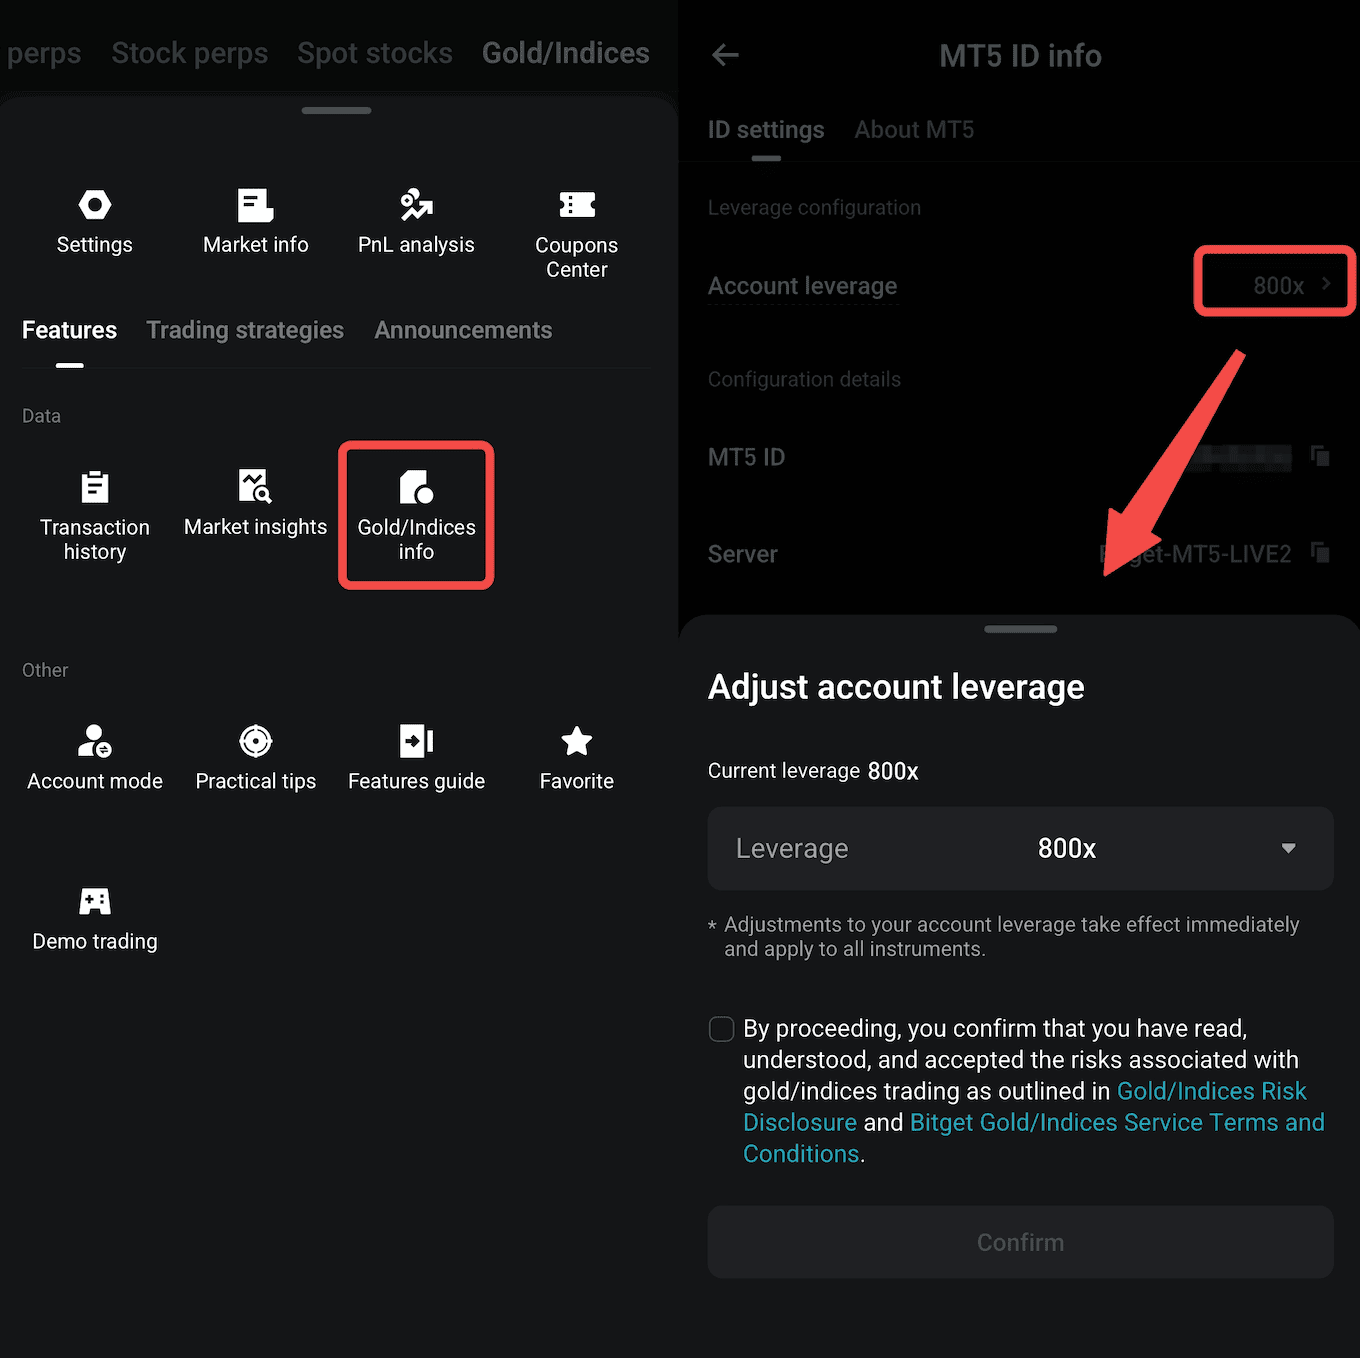
Task: Open the Features guide icon
Action: (x=416, y=741)
